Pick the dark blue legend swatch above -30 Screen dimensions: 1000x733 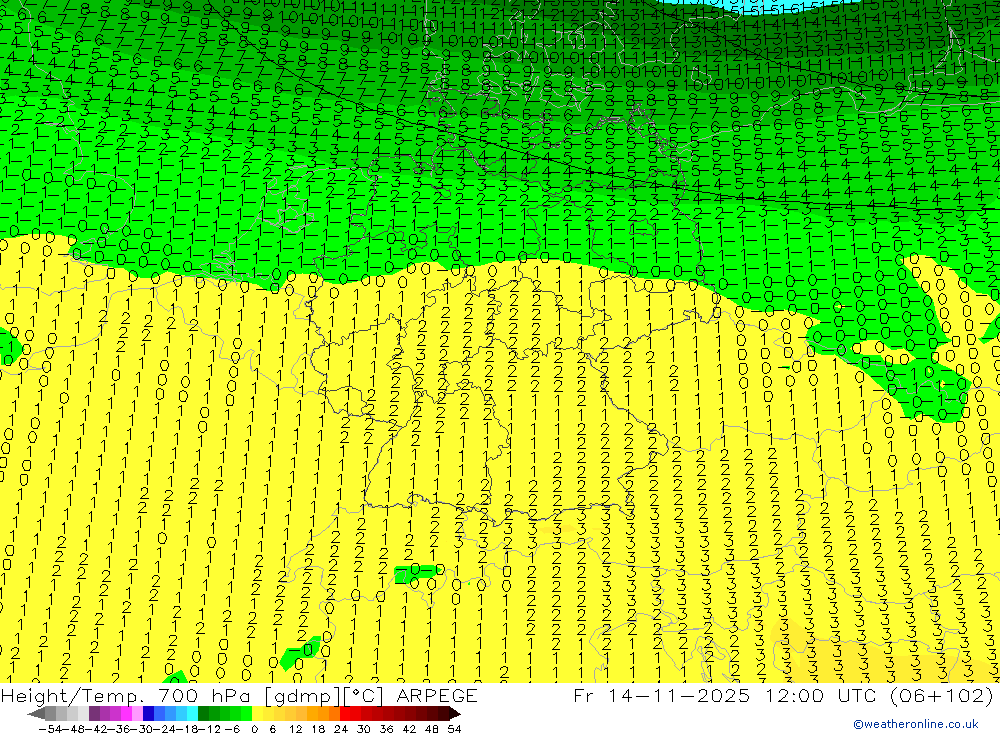[x=148, y=714]
